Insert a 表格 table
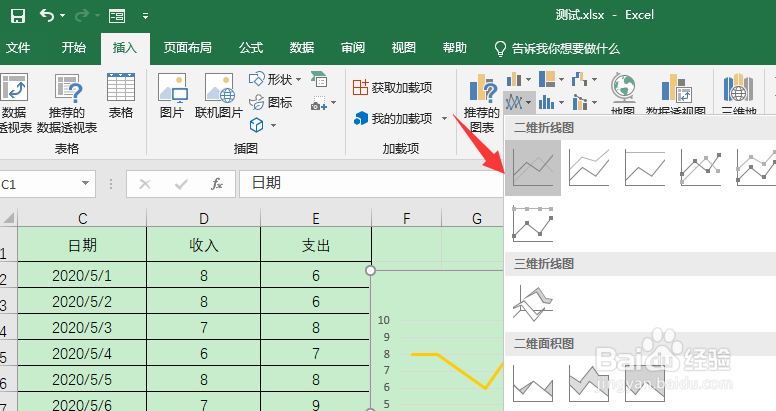The image size is (776, 411). point(121,96)
